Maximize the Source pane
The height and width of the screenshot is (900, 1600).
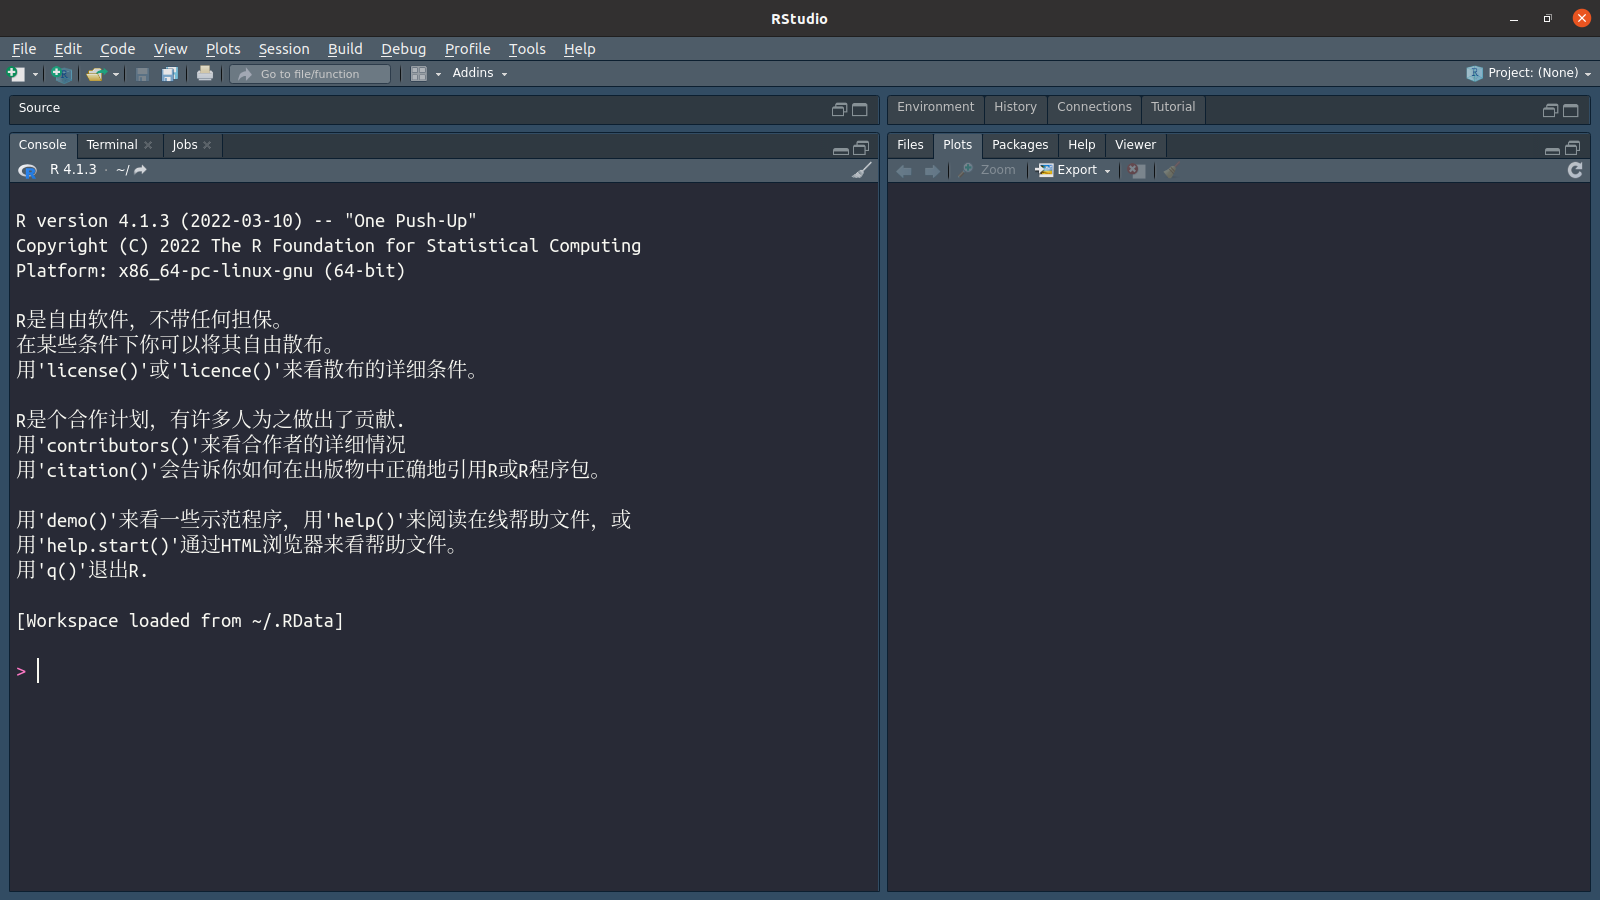click(x=859, y=110)
